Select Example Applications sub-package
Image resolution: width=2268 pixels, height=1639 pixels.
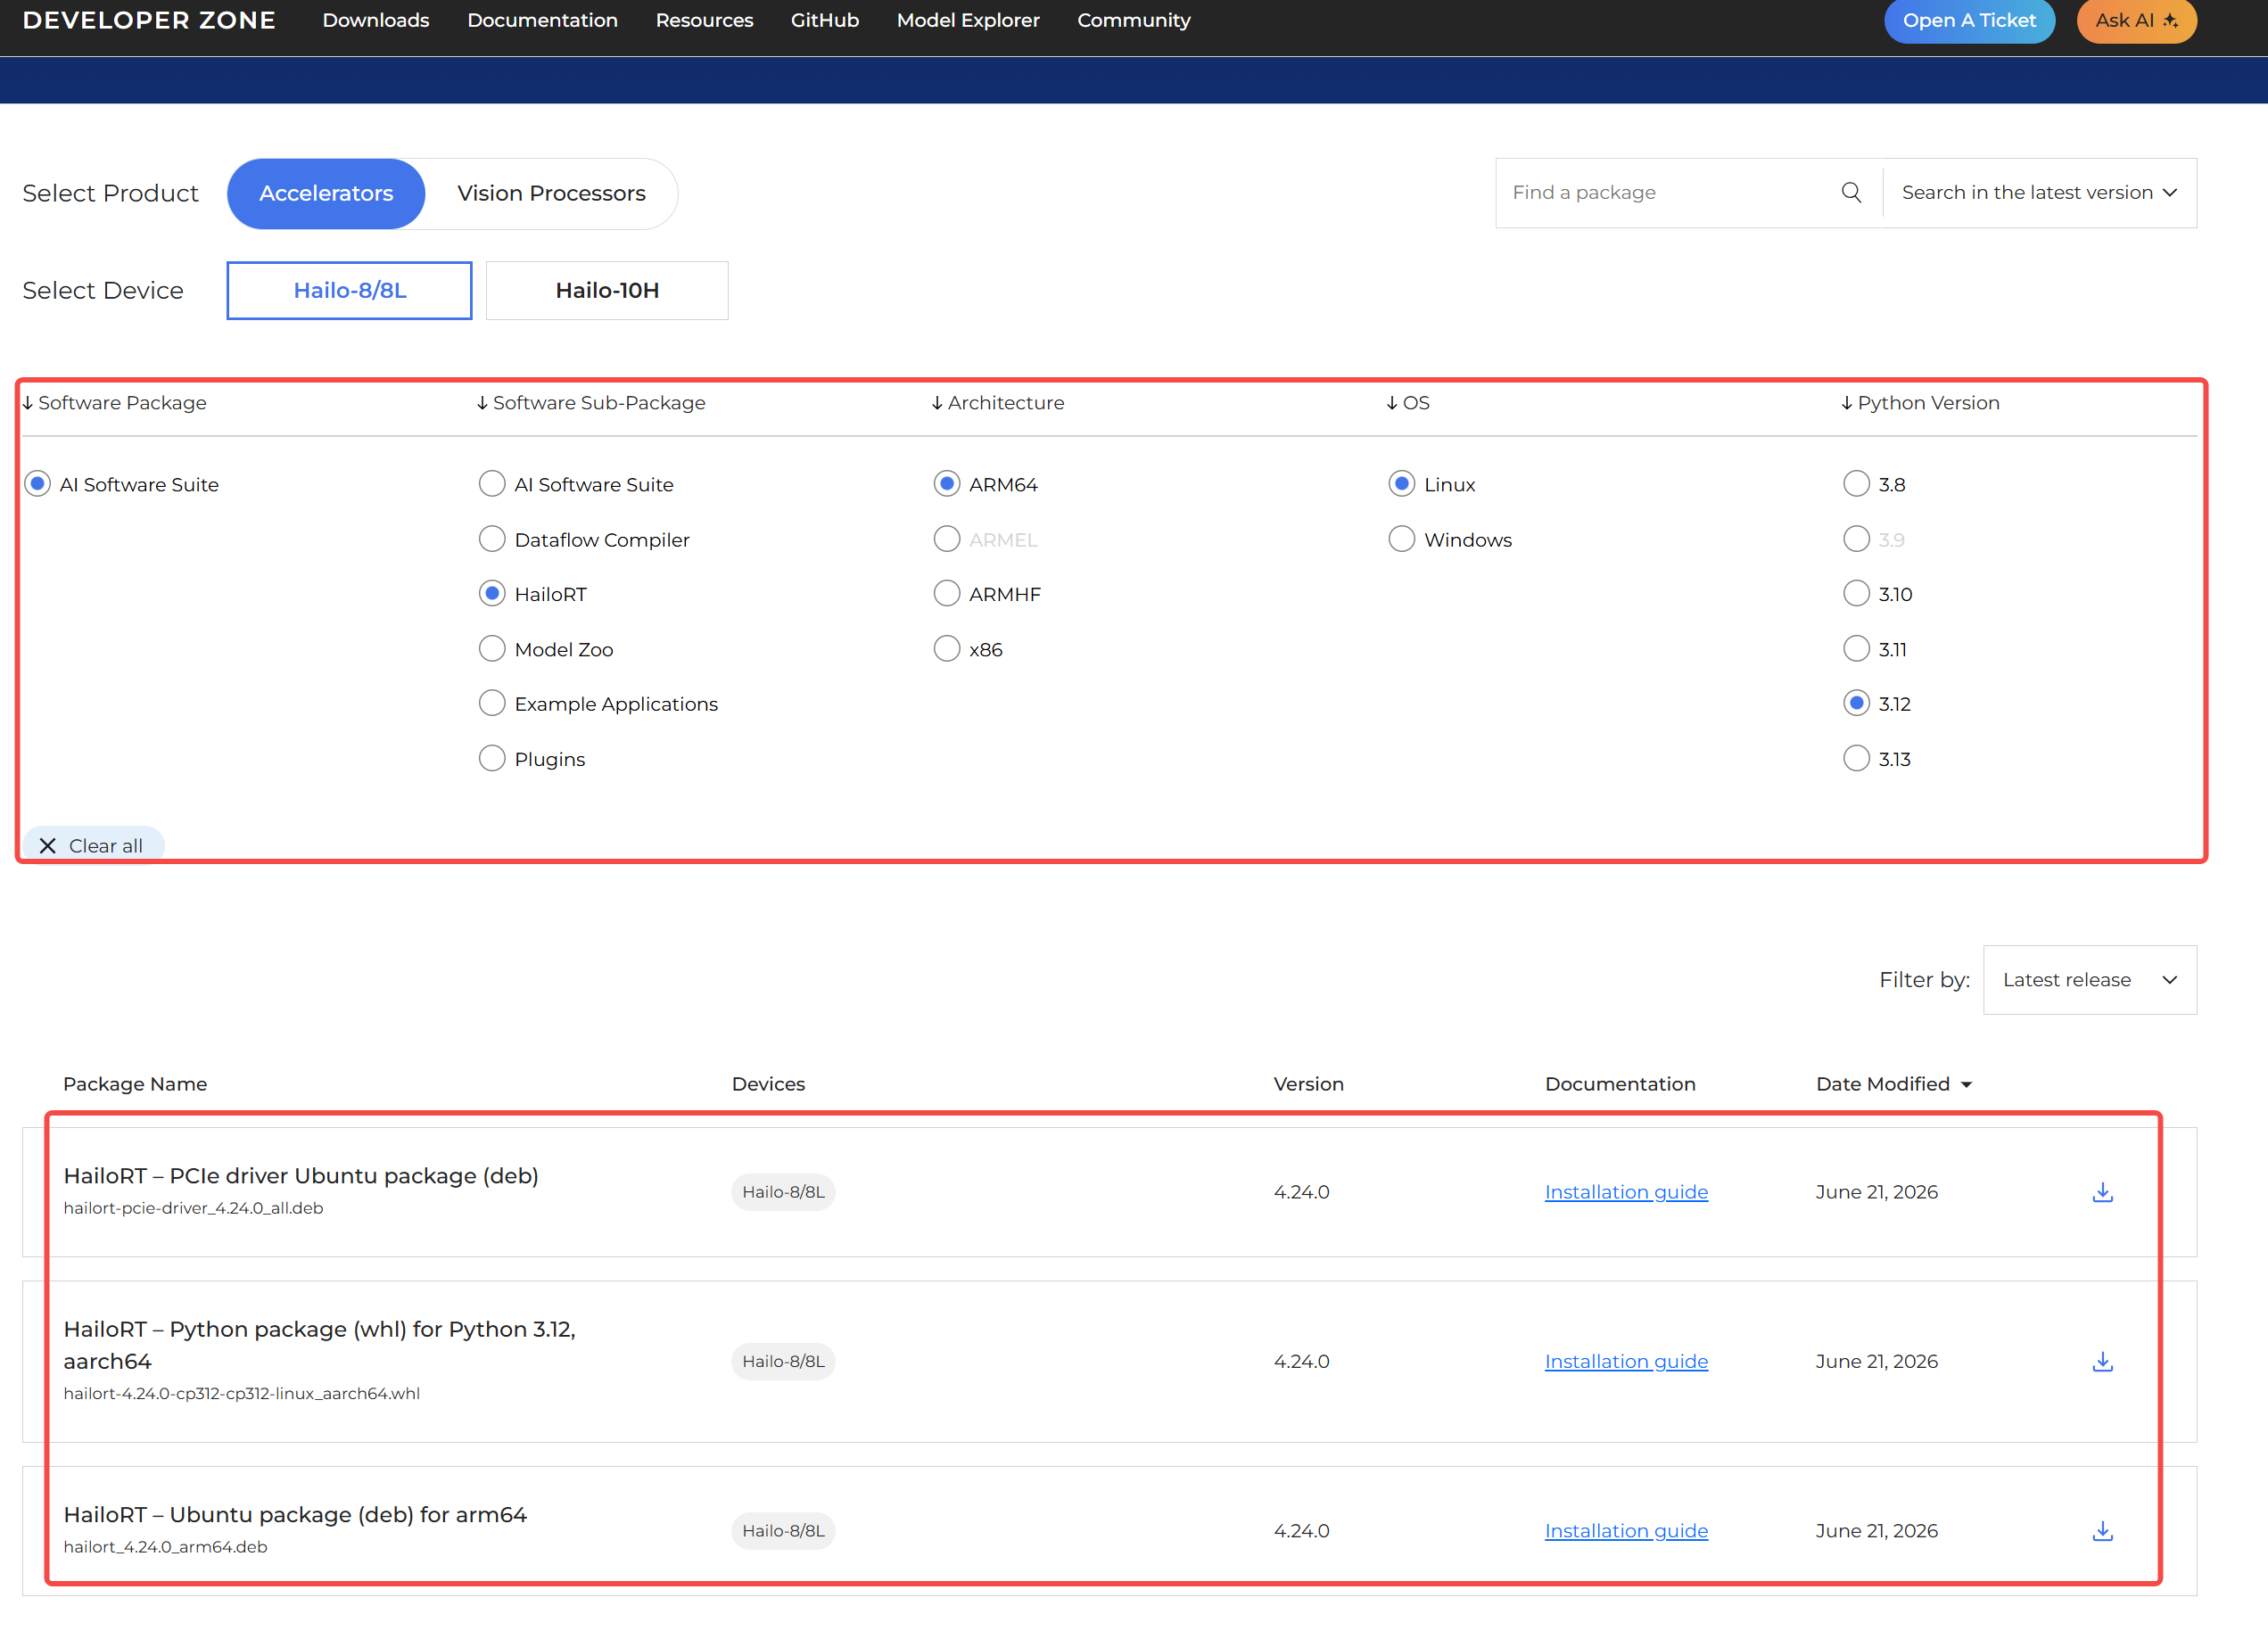pos(598,704)
